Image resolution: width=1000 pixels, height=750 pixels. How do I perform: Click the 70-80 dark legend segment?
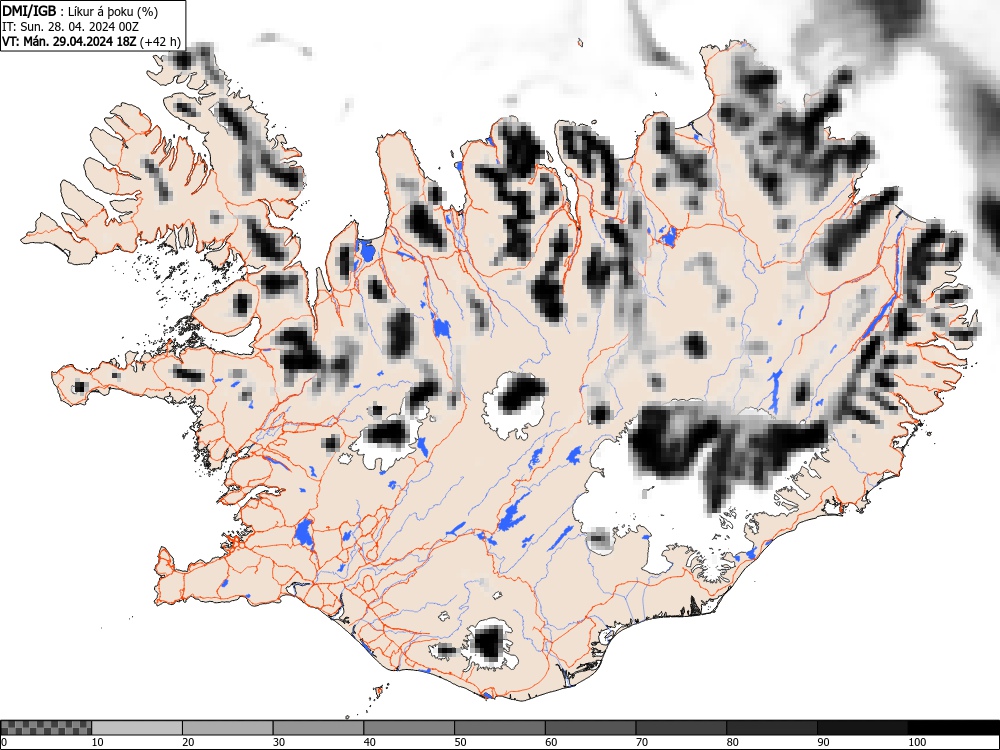tap(680, 728)
